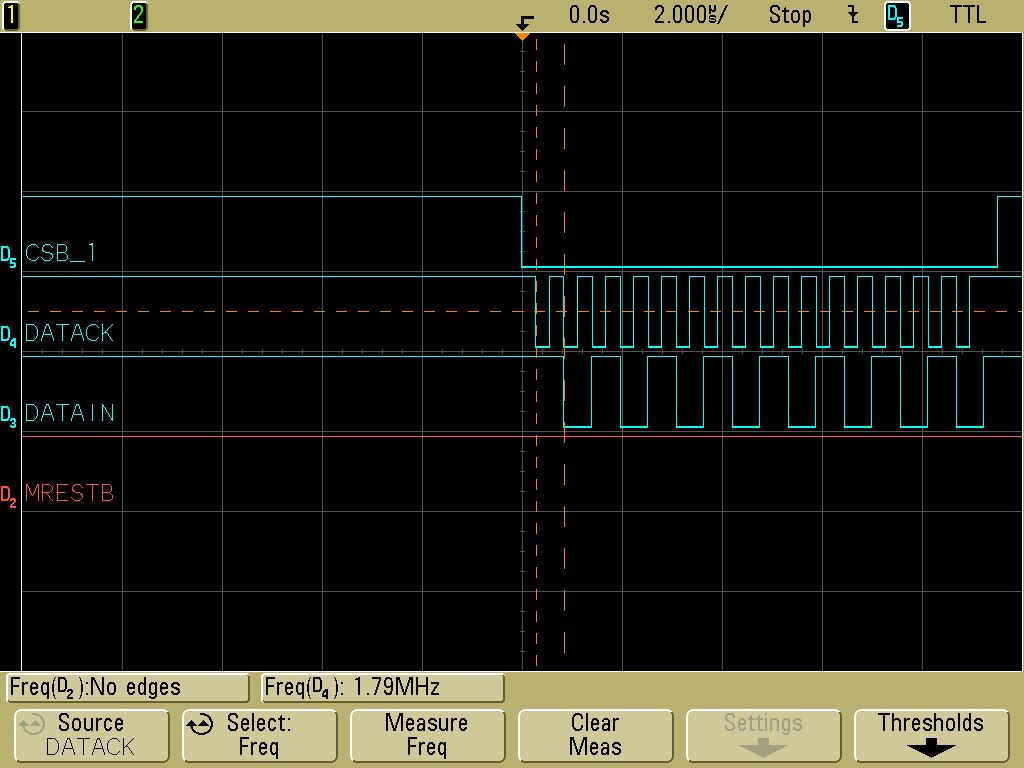Click the rotary knob icon on Source softkey
This screenshot has height=768, width=1024.
[x=31, y=724]
